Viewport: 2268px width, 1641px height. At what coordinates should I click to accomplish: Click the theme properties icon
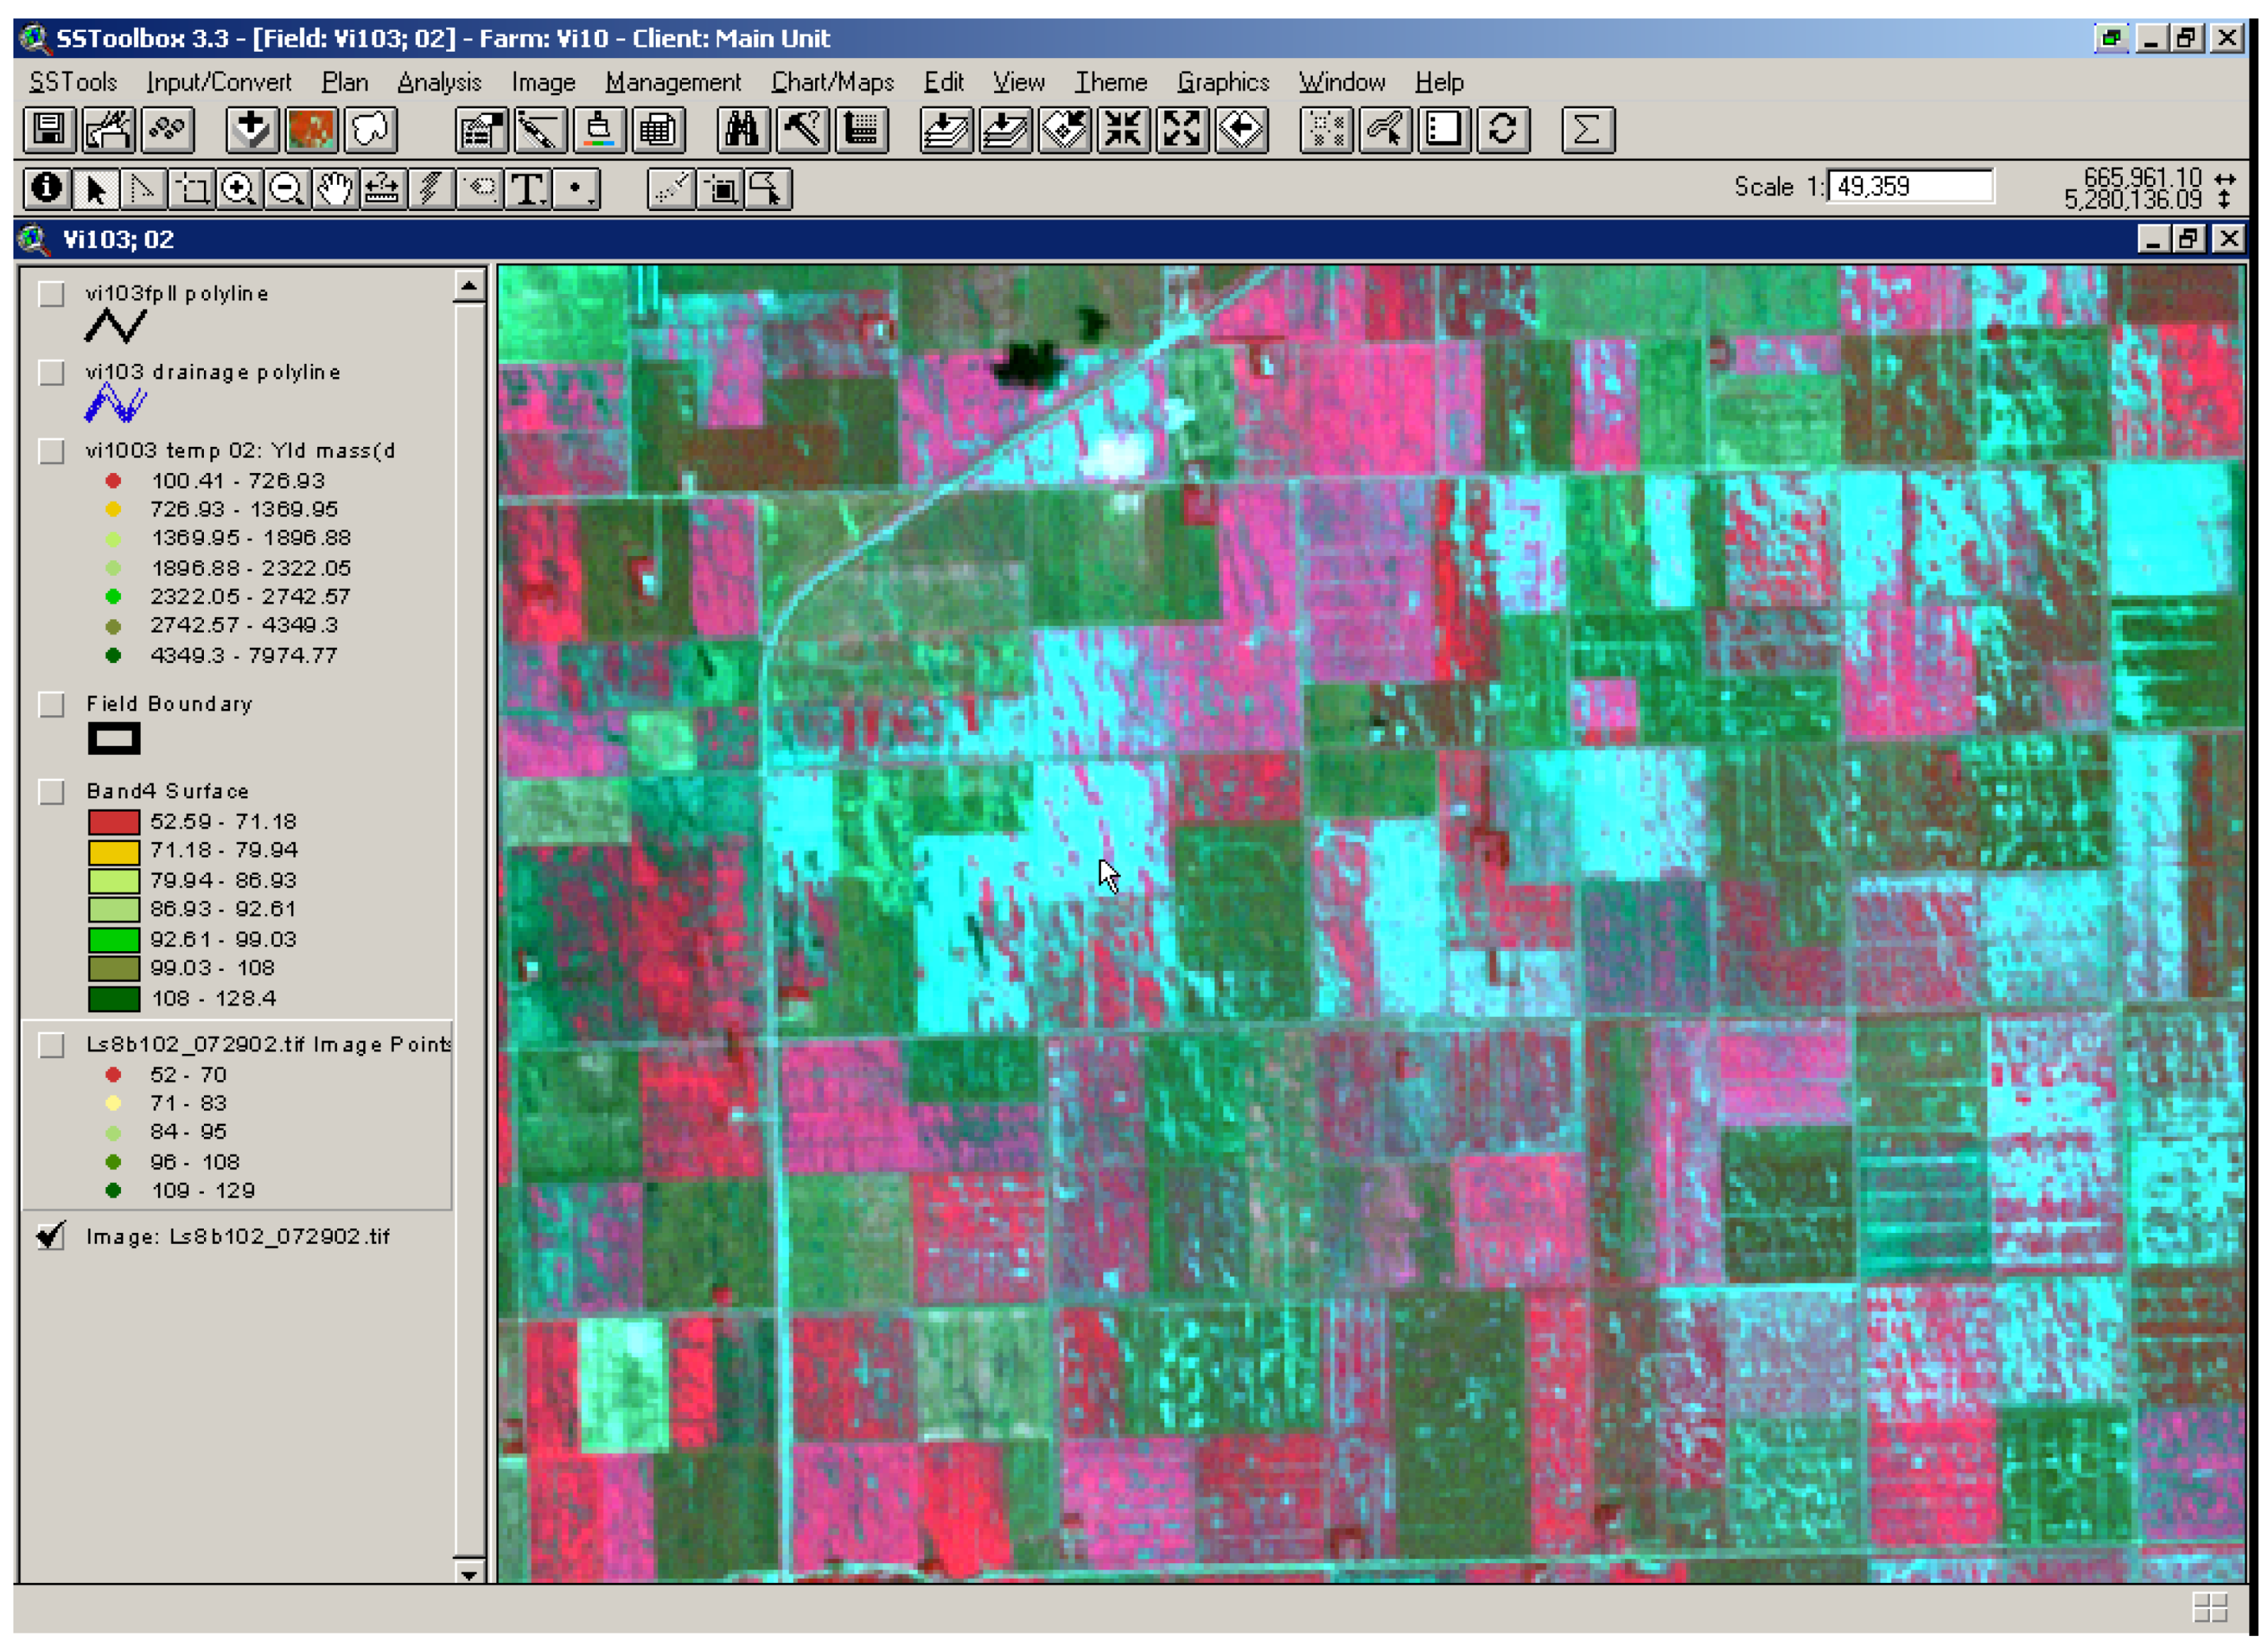coord(481,130)
